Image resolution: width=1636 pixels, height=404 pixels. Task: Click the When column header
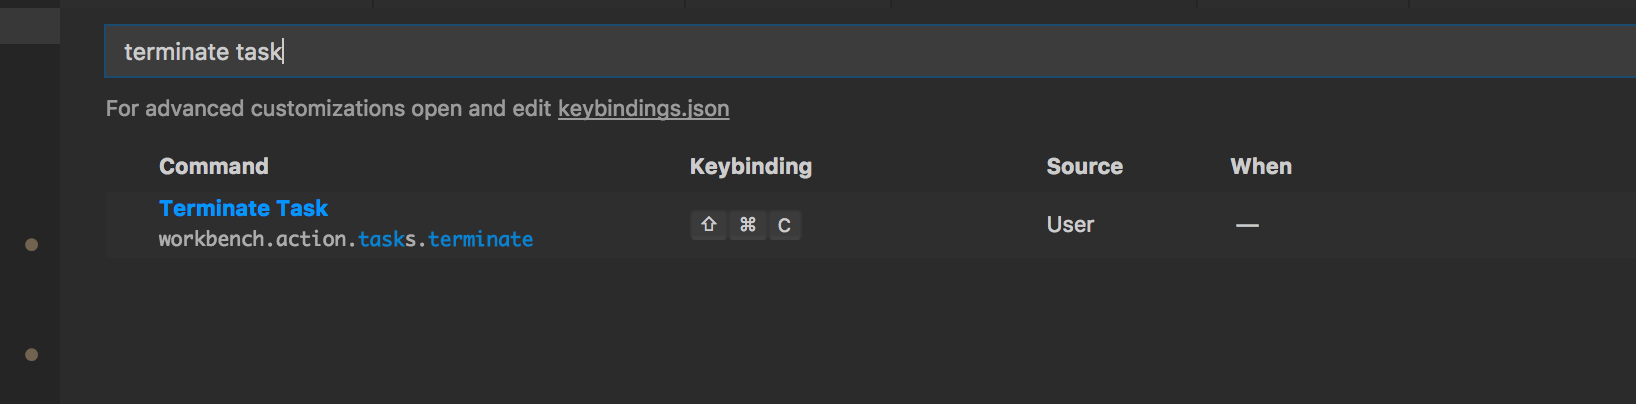point(1260,167)
